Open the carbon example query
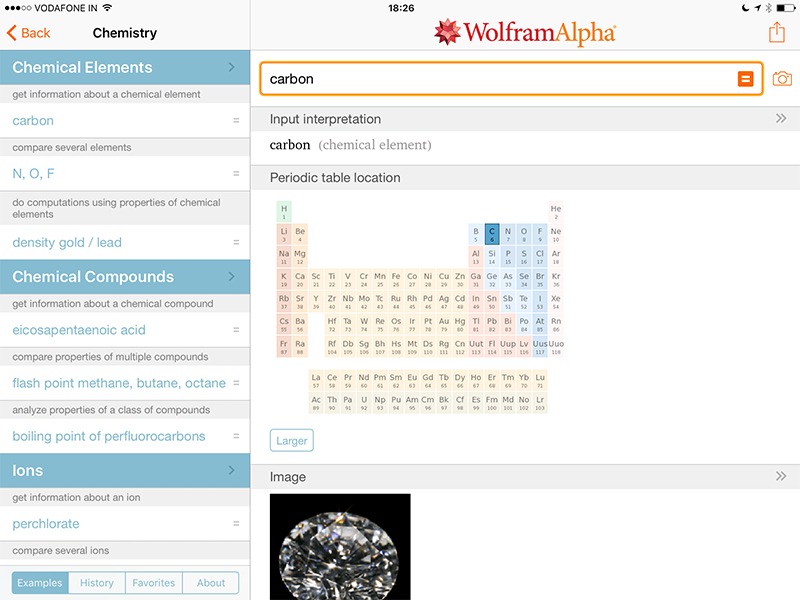The width and height of the screenshot is (800, 600). tap(125, 120)
